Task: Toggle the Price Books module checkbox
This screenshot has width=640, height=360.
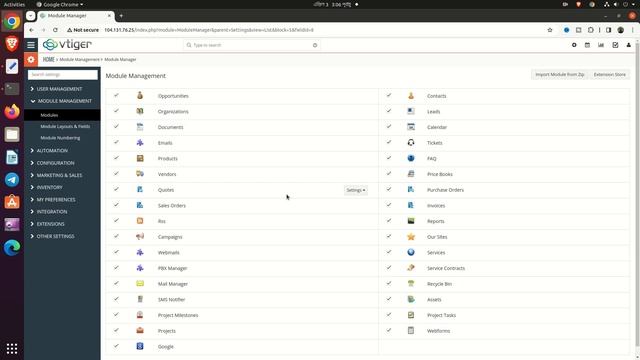Action: click(x=389, y=173)
